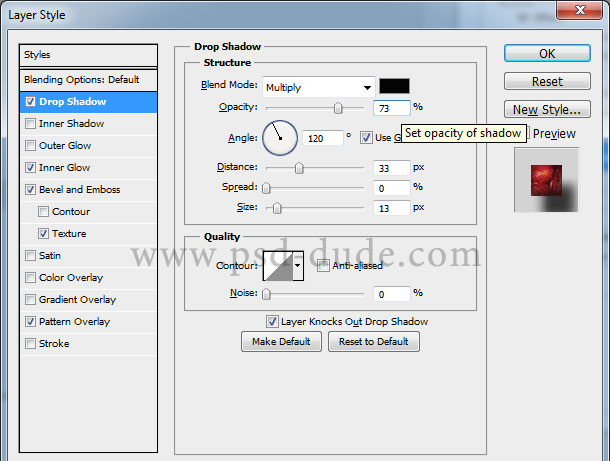Enable the Inner Shadow checkbox
This screenshot has width=610, height=461.
click(x=30, y=124)
